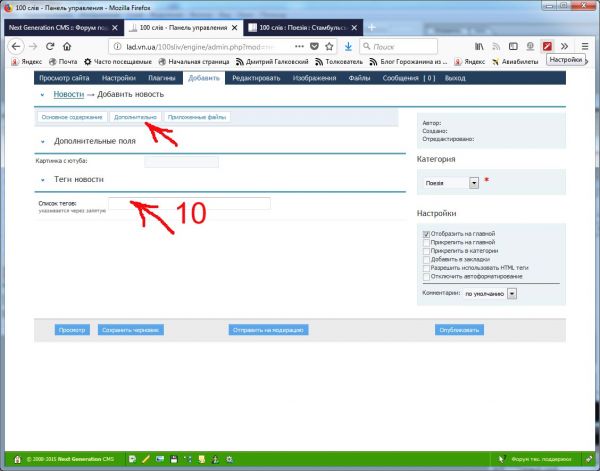The height and width of the screenshot is (471, 600).
Task: Click Выход to log out
Action: point(455,78)
